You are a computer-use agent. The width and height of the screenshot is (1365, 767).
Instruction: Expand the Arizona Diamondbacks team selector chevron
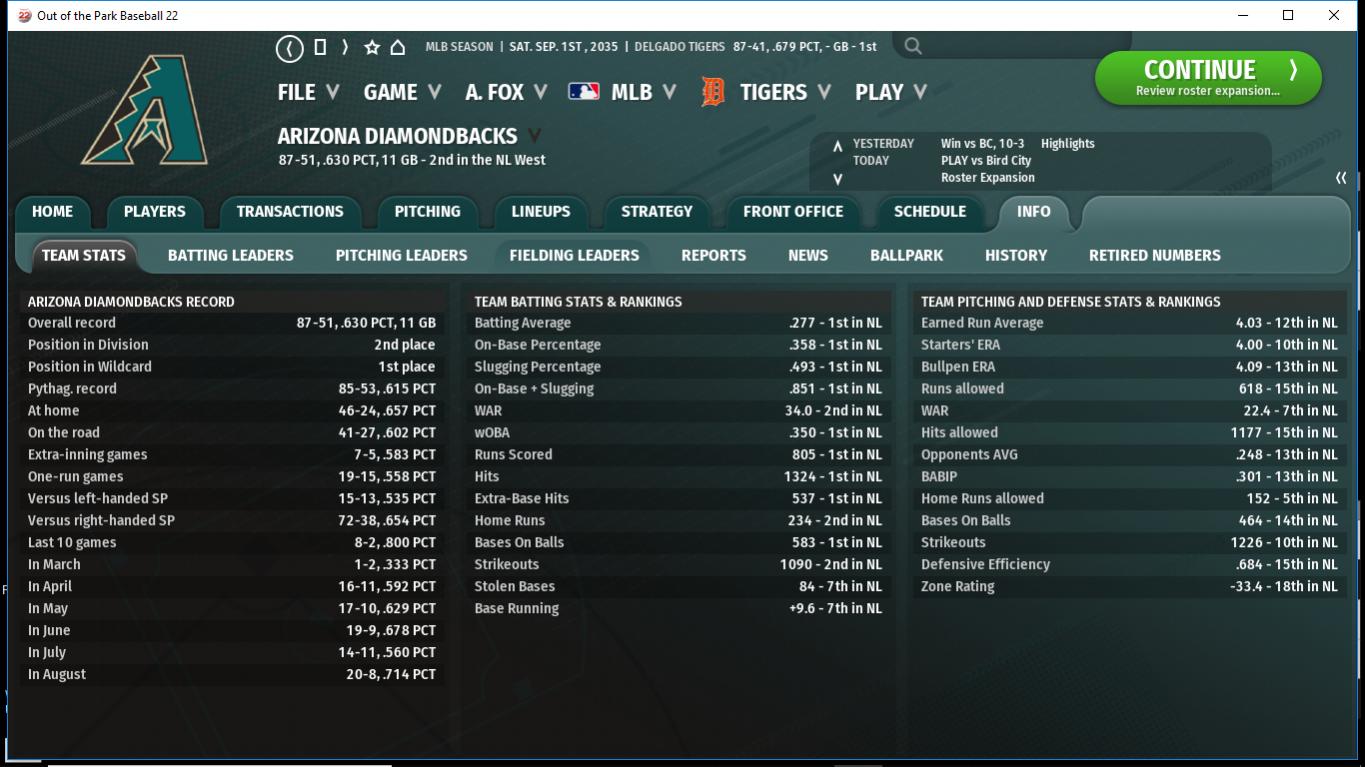(534, 136)
